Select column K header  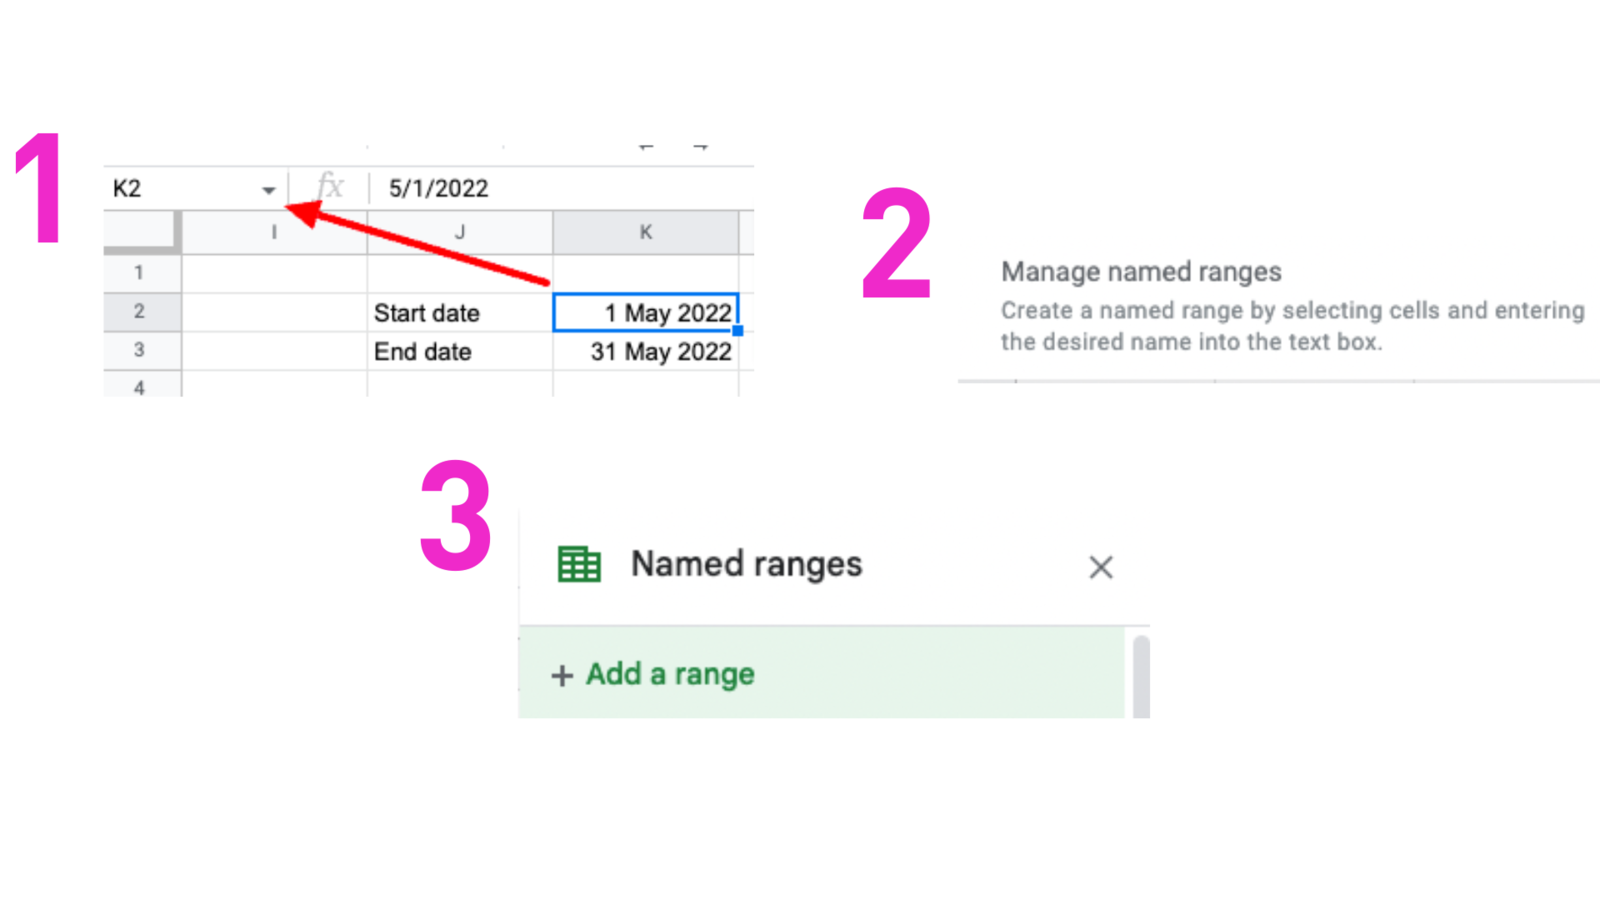[645, 231]
